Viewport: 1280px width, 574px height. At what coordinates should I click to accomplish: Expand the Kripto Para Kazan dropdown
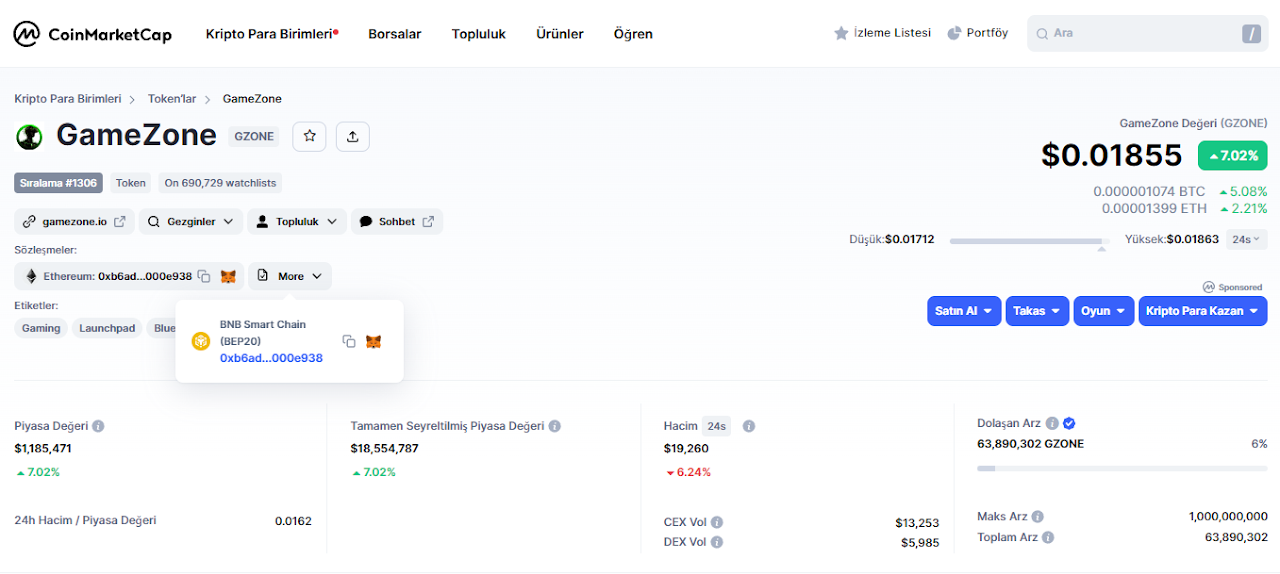(1203, 311)
